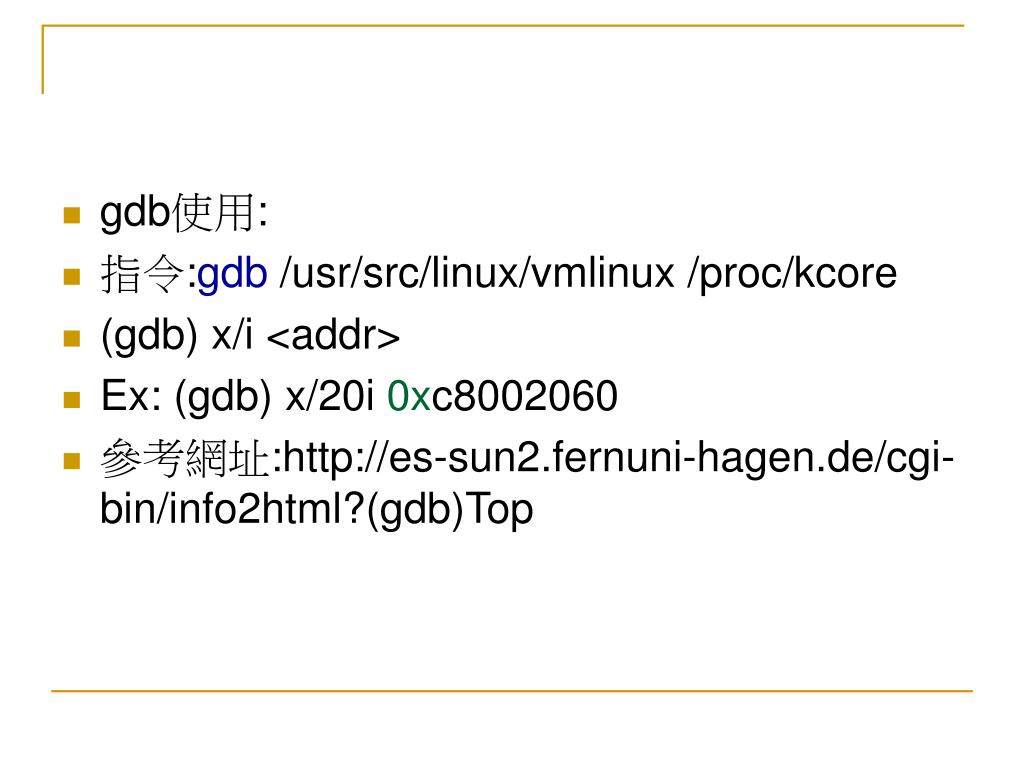Image resolution: width=1024 pixels, height=768 pixels.
Task: Click the "指令" label text
Action: coord(143,274)
